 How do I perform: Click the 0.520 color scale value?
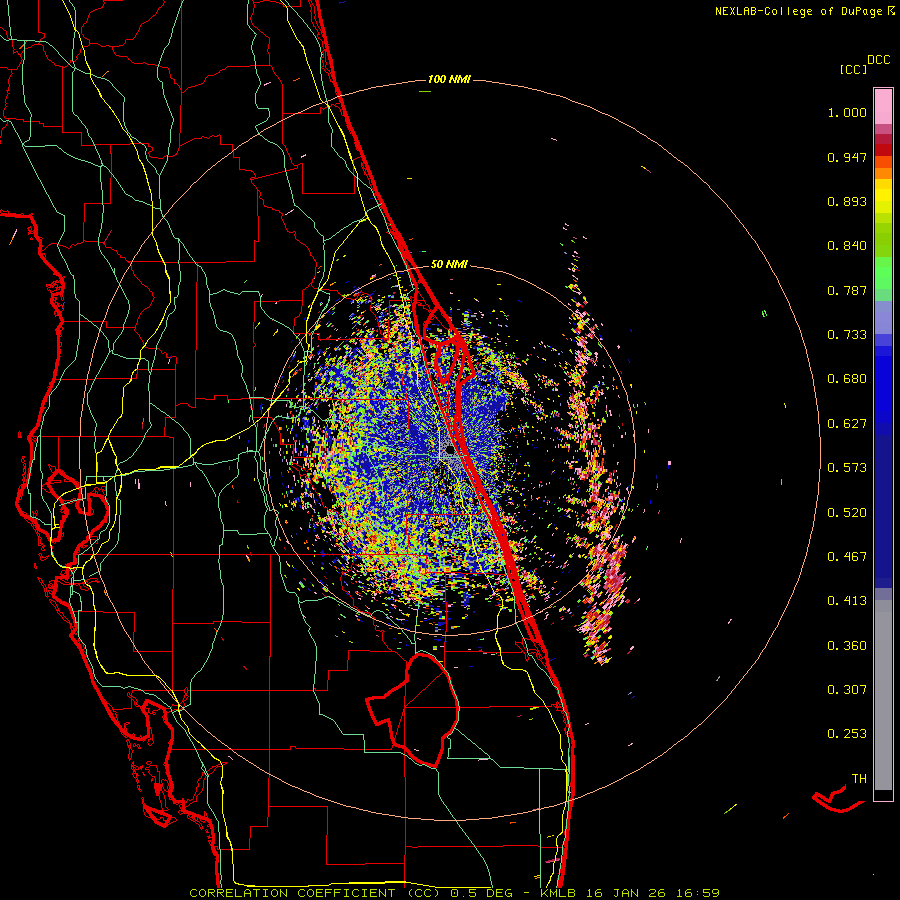point(847,513)
